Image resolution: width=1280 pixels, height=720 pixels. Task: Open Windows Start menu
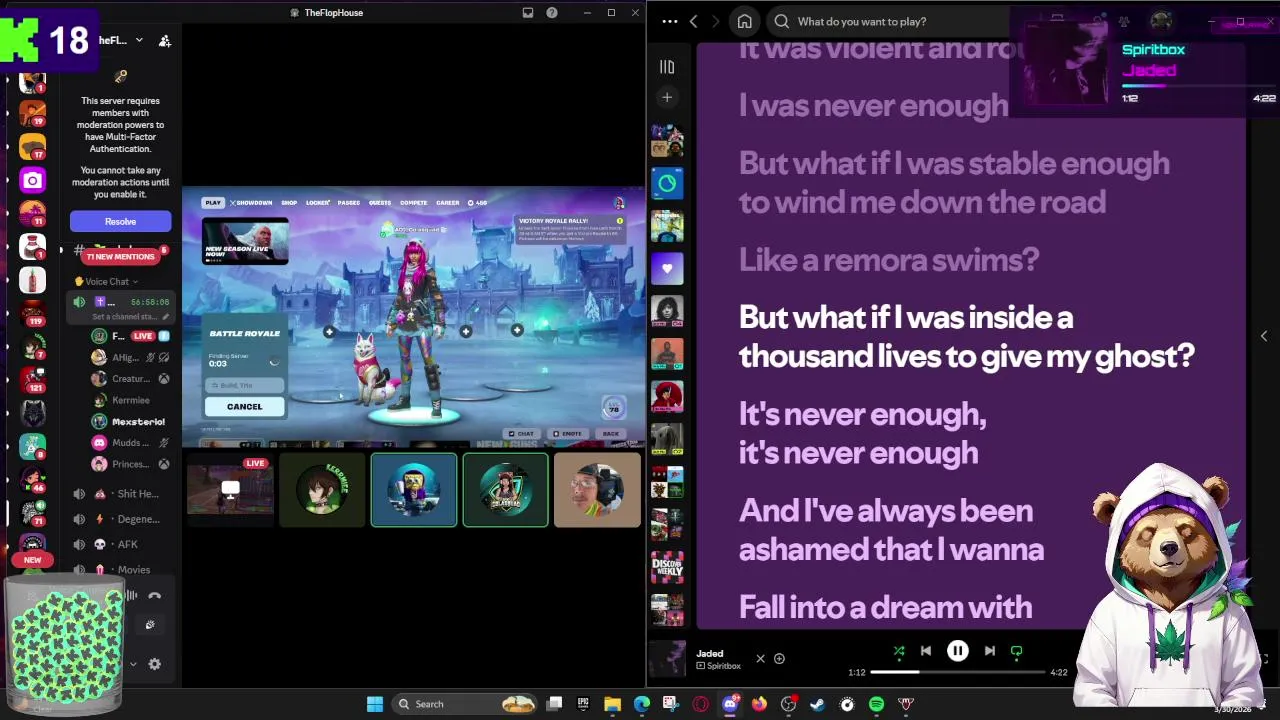click(x=375, y=704)
